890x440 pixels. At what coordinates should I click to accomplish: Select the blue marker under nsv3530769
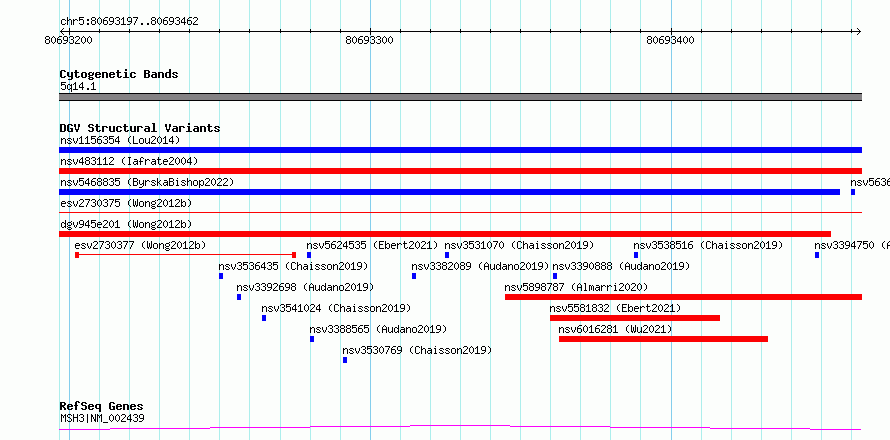click(345, 360)
